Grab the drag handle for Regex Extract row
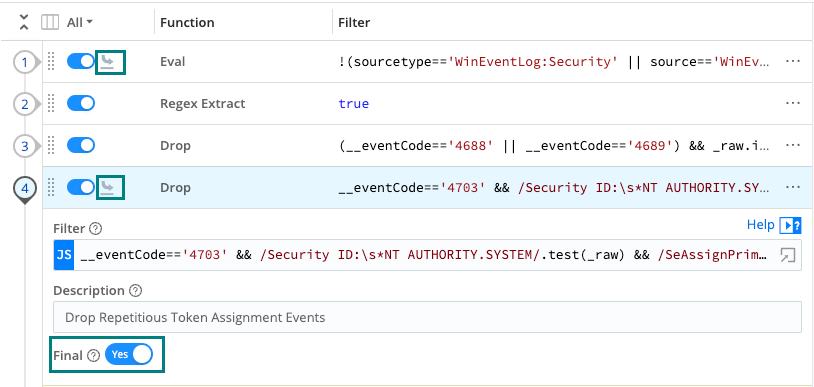 (x=51, y=104)
